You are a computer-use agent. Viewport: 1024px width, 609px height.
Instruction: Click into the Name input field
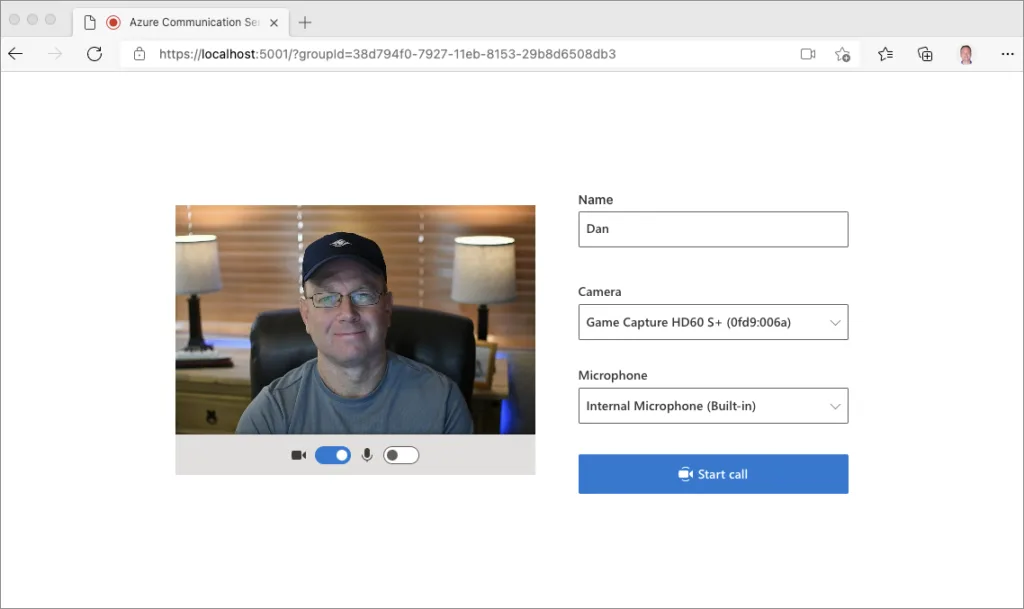(x=713, y=229)
